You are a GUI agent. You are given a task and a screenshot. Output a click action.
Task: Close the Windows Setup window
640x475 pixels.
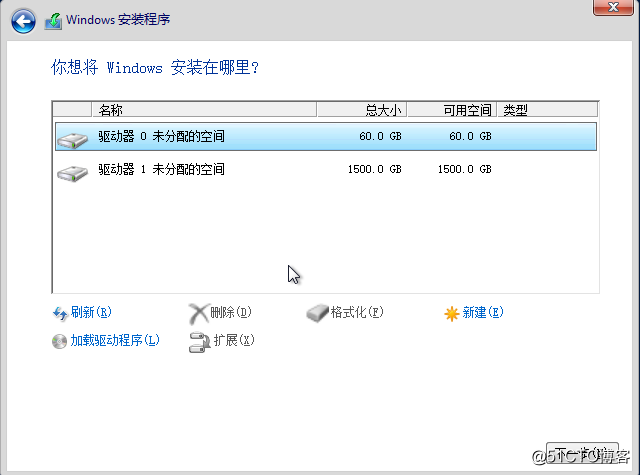[613, 7]
